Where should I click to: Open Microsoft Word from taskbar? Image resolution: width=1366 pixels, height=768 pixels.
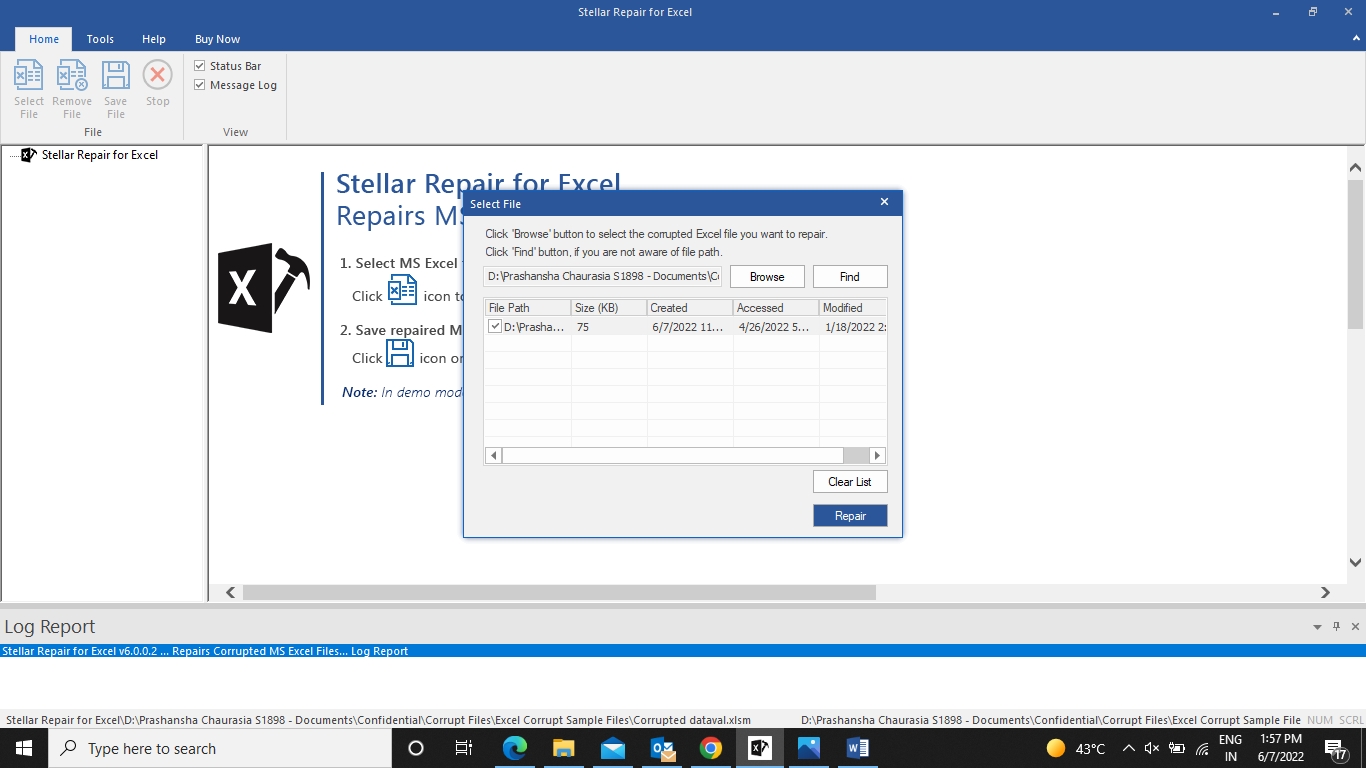coord(858,748)
